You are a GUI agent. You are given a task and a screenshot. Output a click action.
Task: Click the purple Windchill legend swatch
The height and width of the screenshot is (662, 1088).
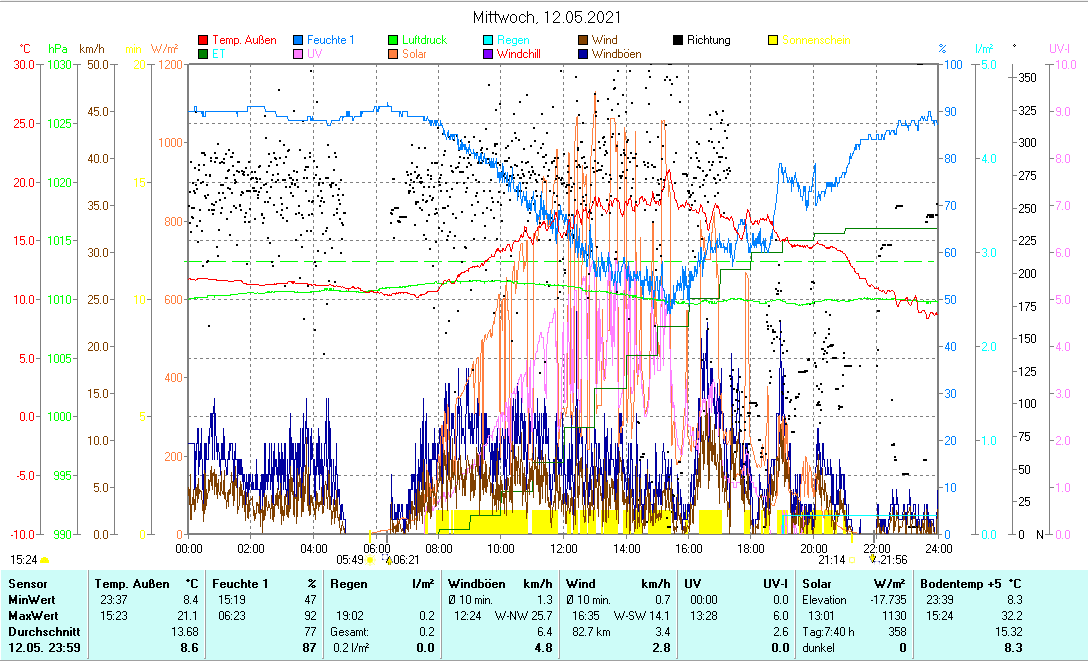click(487, 54)
